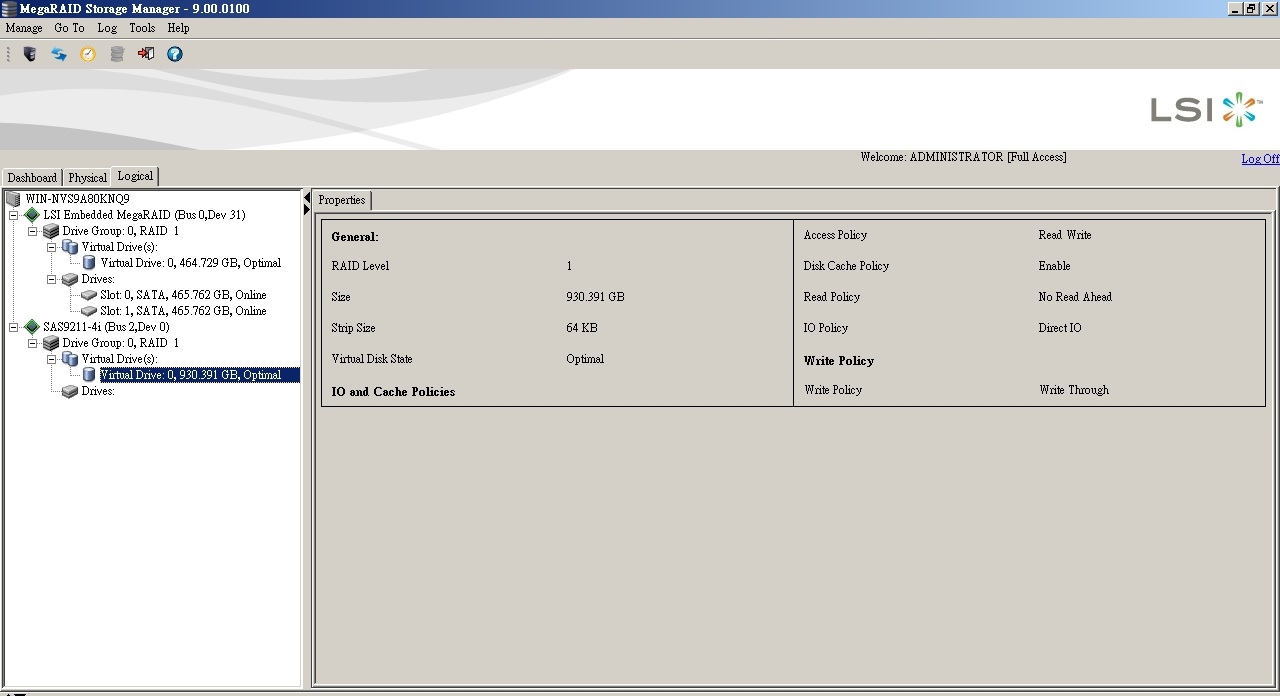Click the Drives icon under SAS9211-4i

point(70,391)
